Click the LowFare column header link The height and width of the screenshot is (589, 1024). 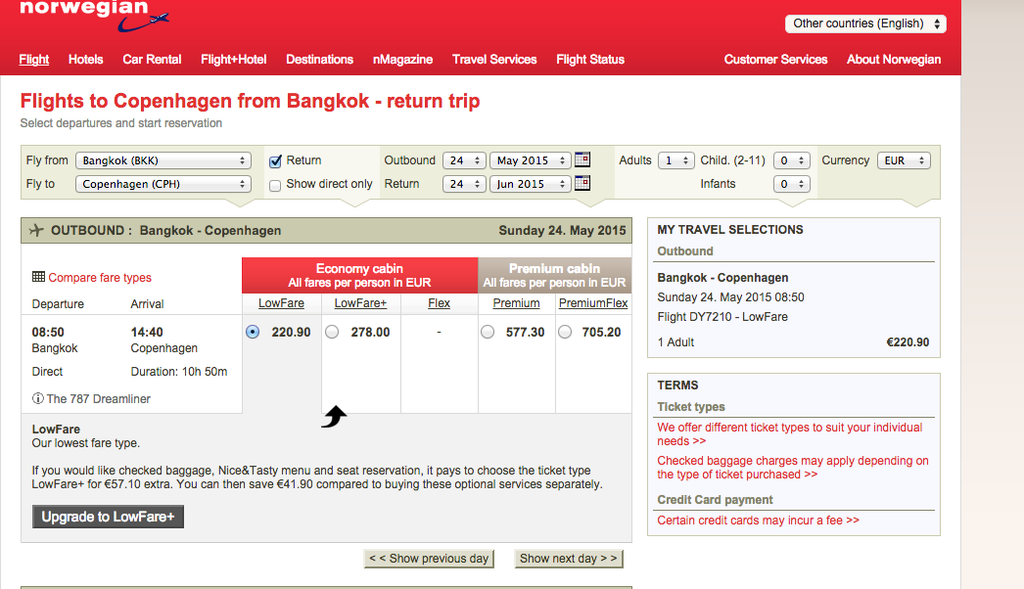(x=281, y=303)
